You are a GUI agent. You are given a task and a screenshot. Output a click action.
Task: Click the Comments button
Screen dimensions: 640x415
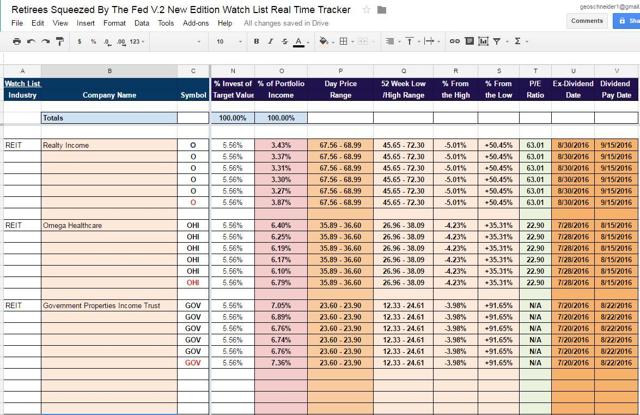(x=587, y=21)
